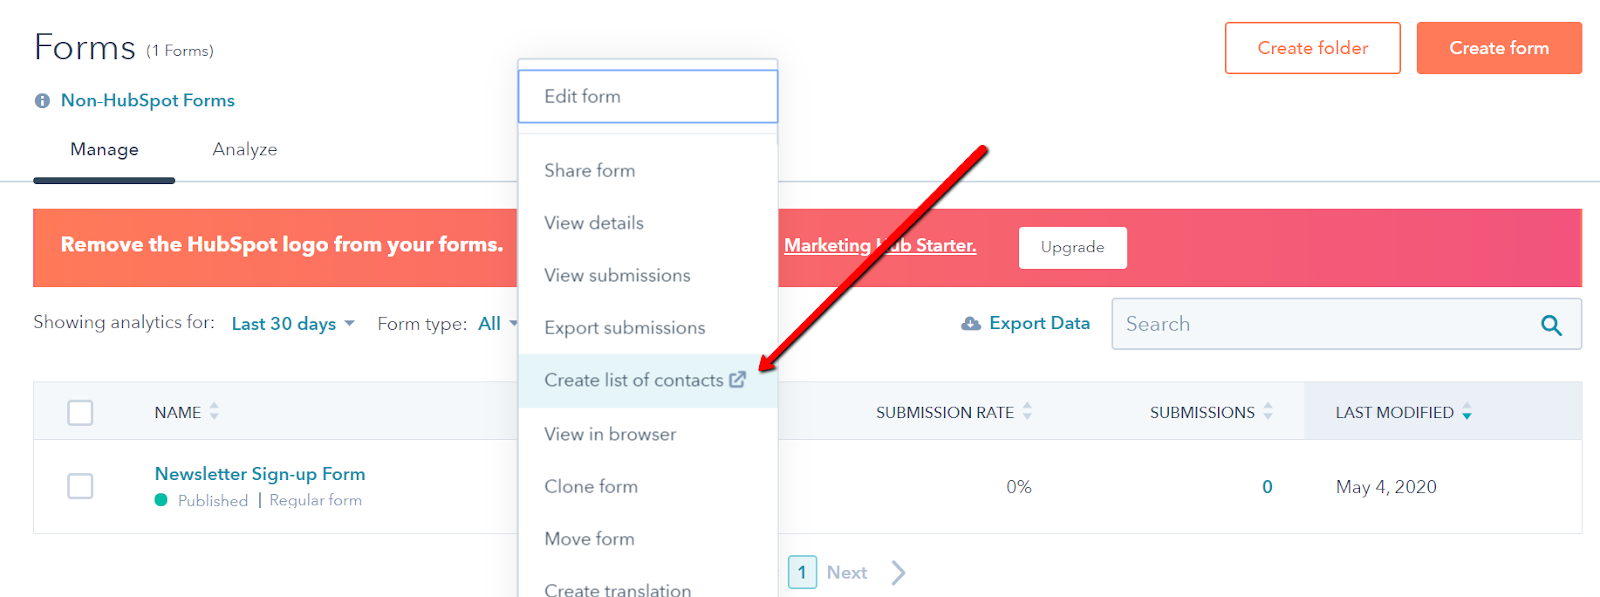Click the search magnifier icon
Image resolution: width=1600 pixels, height=597 pixels.
1551,325
